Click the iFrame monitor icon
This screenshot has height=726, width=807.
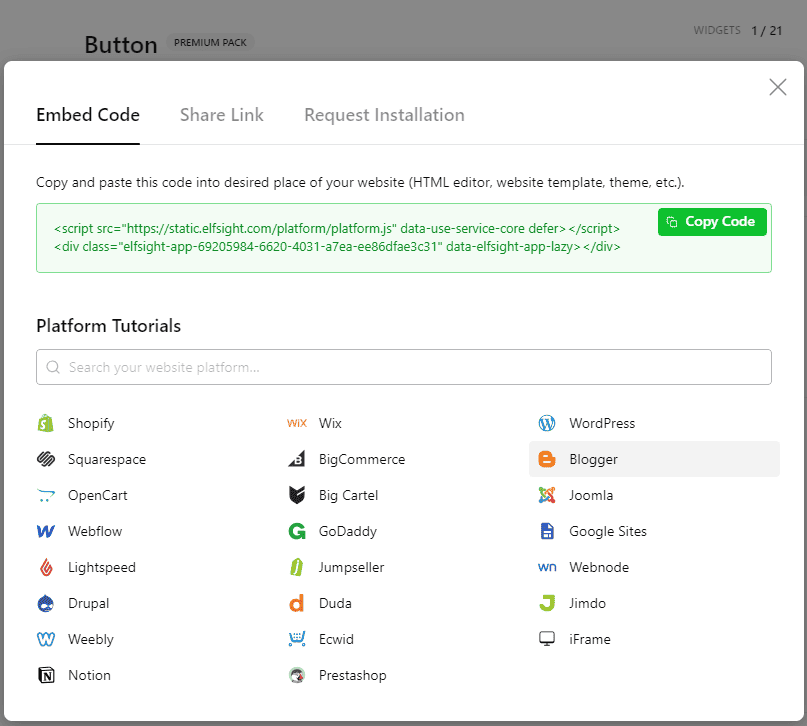(547, 639)
